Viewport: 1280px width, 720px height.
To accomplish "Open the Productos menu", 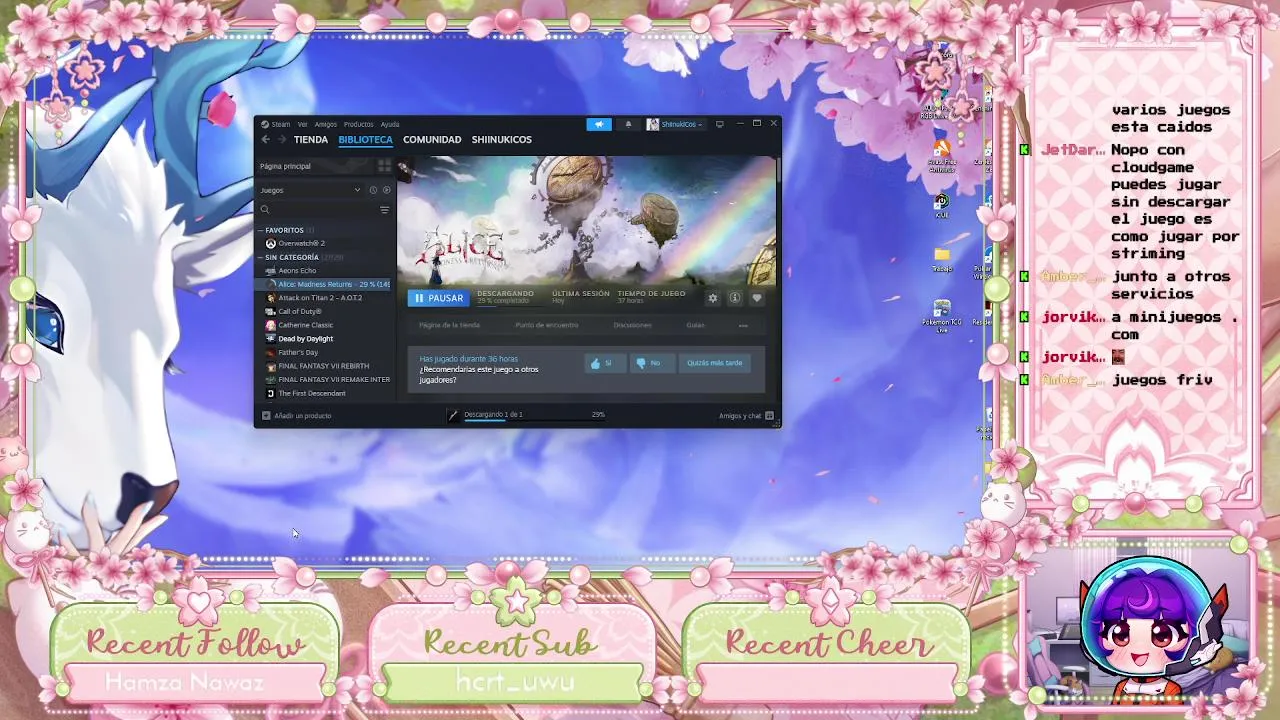I will [x=358, y=124].
